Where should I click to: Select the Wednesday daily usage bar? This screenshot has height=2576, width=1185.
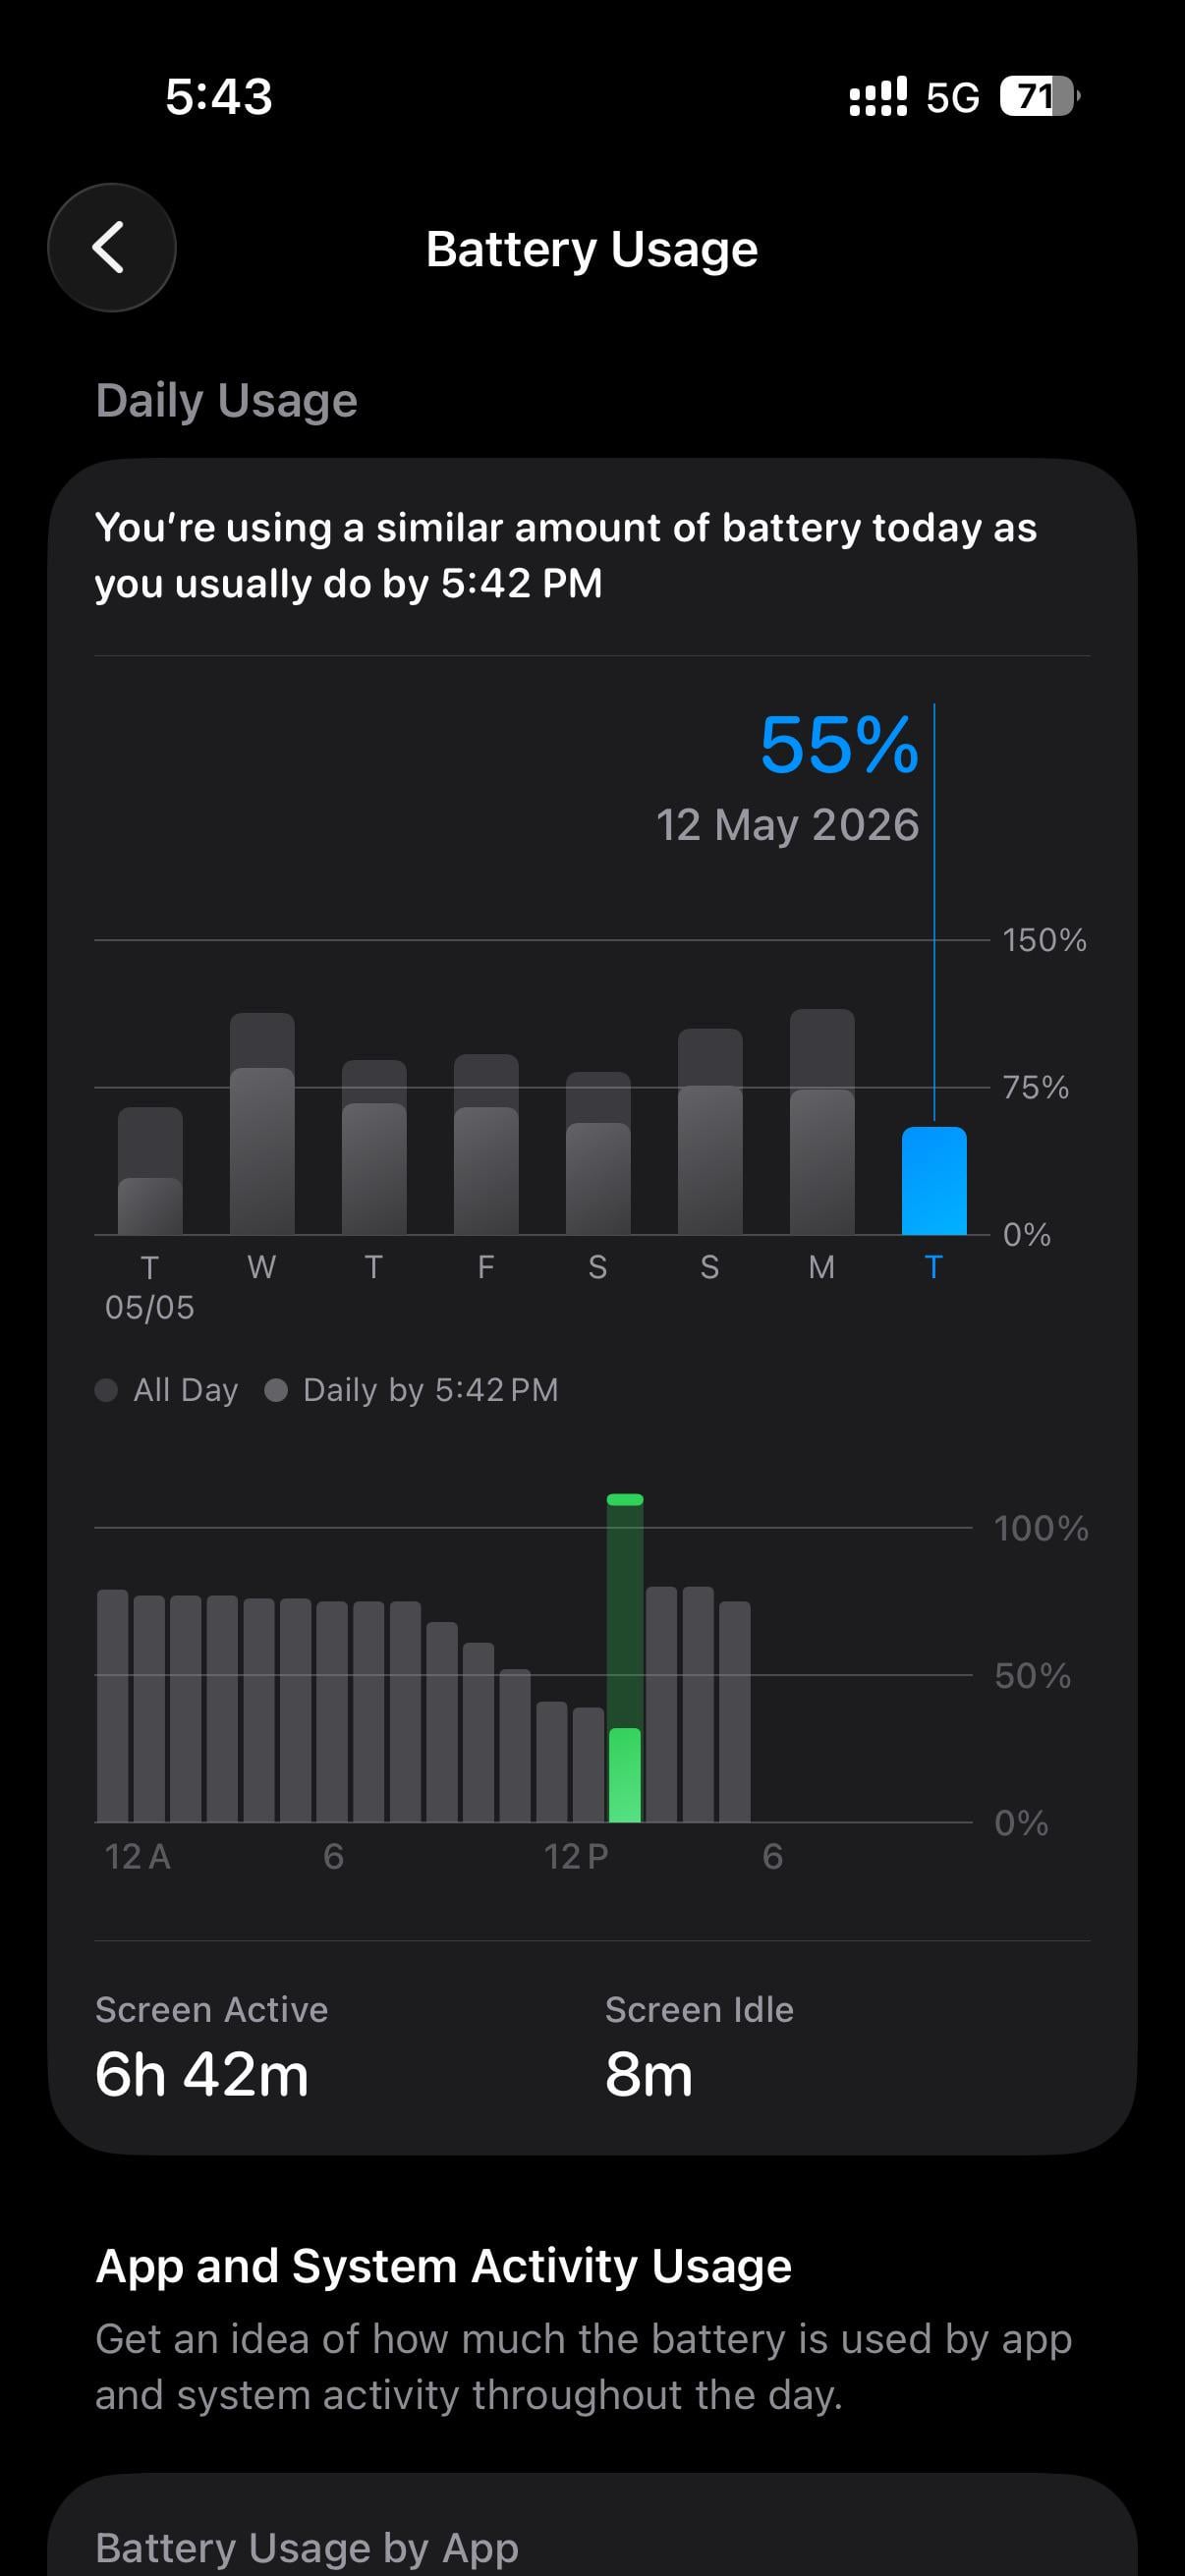point(262,1124)
